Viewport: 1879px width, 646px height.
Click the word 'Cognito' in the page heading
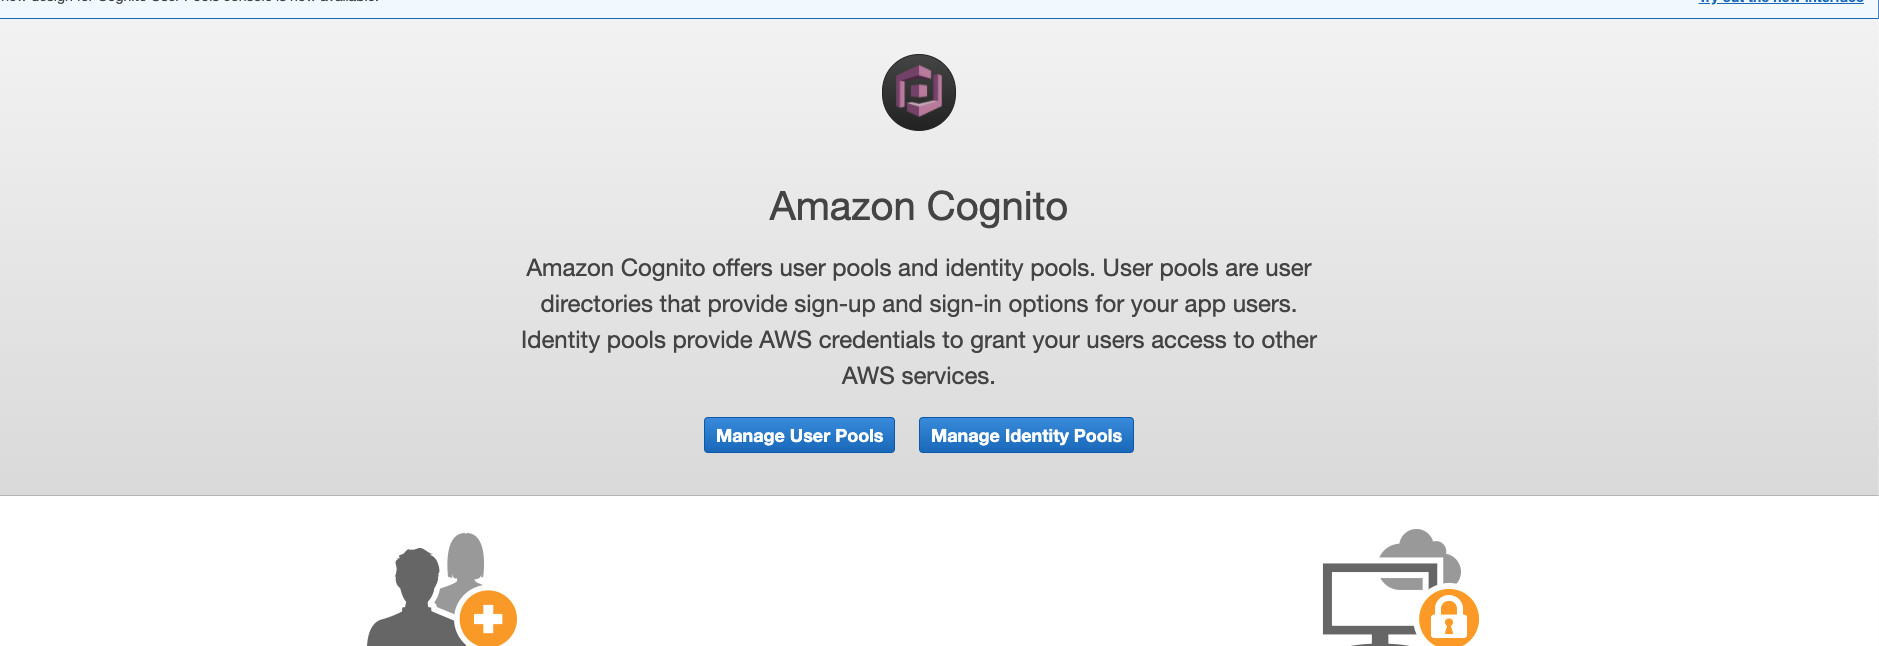click(997, 207)
